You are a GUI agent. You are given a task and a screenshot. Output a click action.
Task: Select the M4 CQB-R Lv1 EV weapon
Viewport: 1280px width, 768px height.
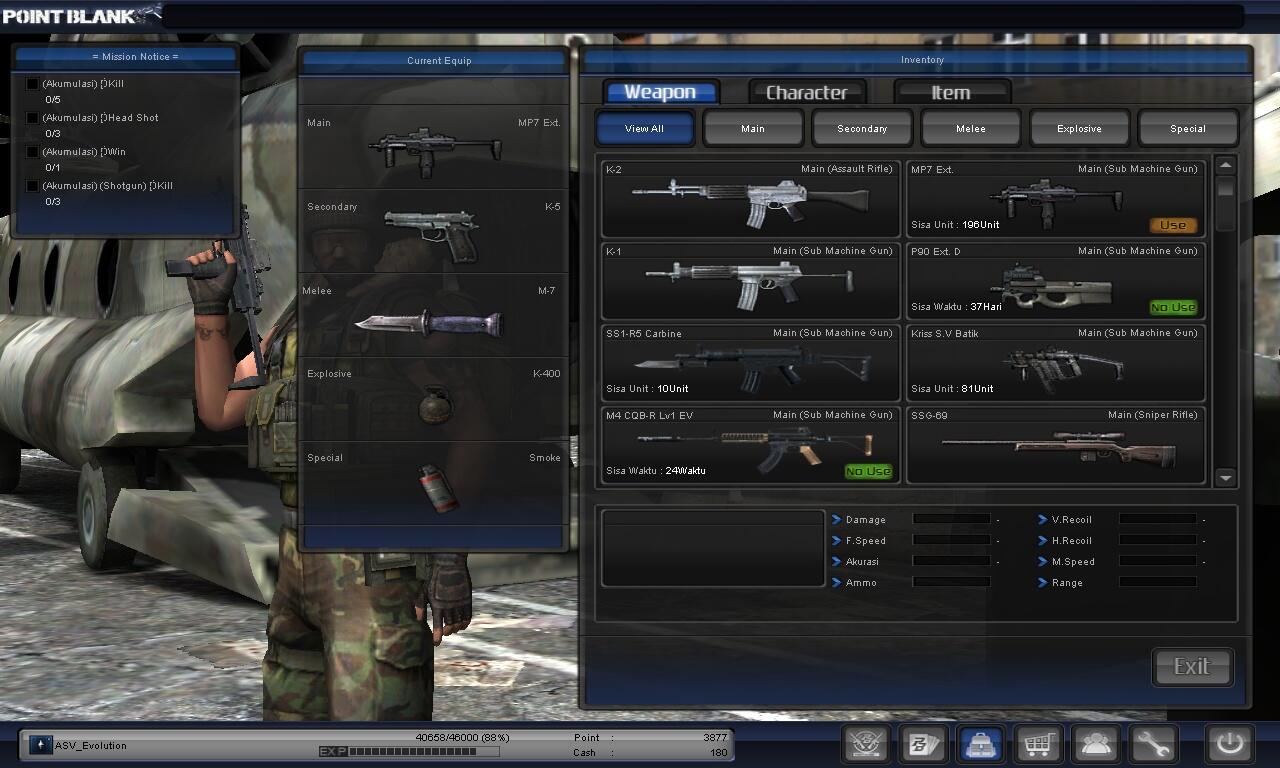coord(750,443)
